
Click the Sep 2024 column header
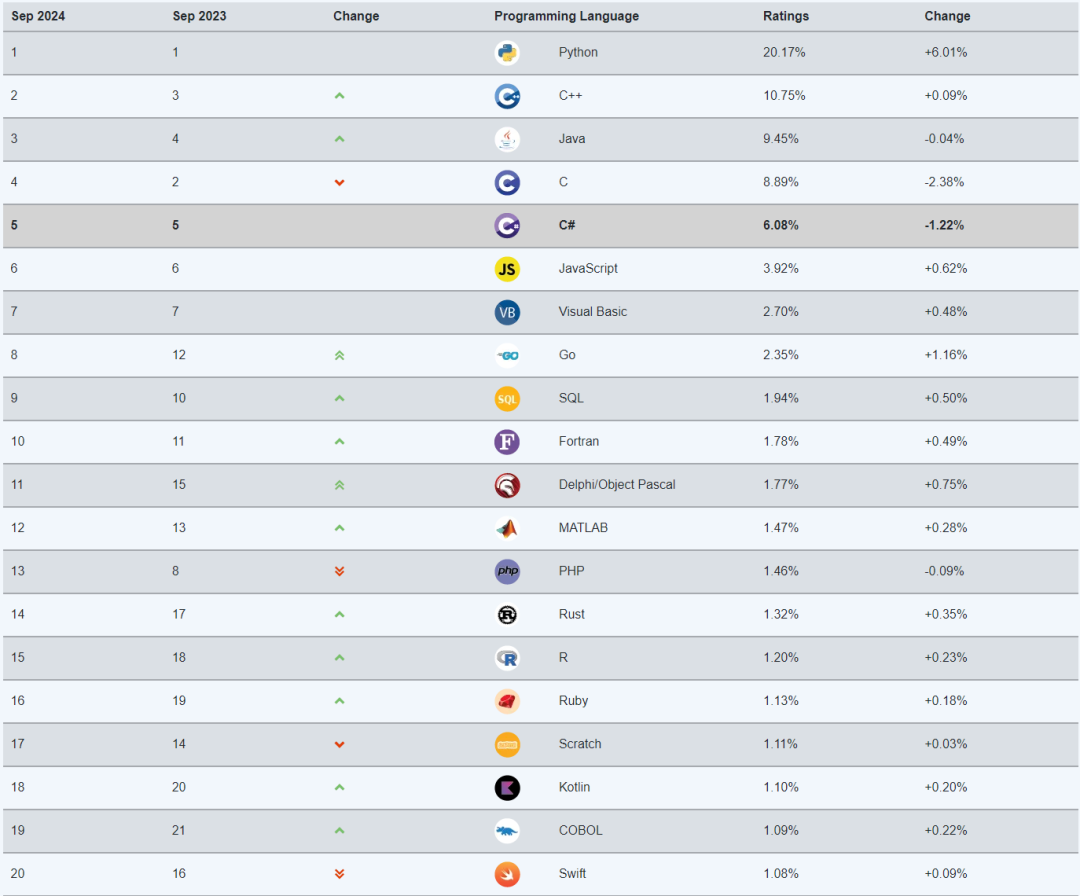point(38,16)
